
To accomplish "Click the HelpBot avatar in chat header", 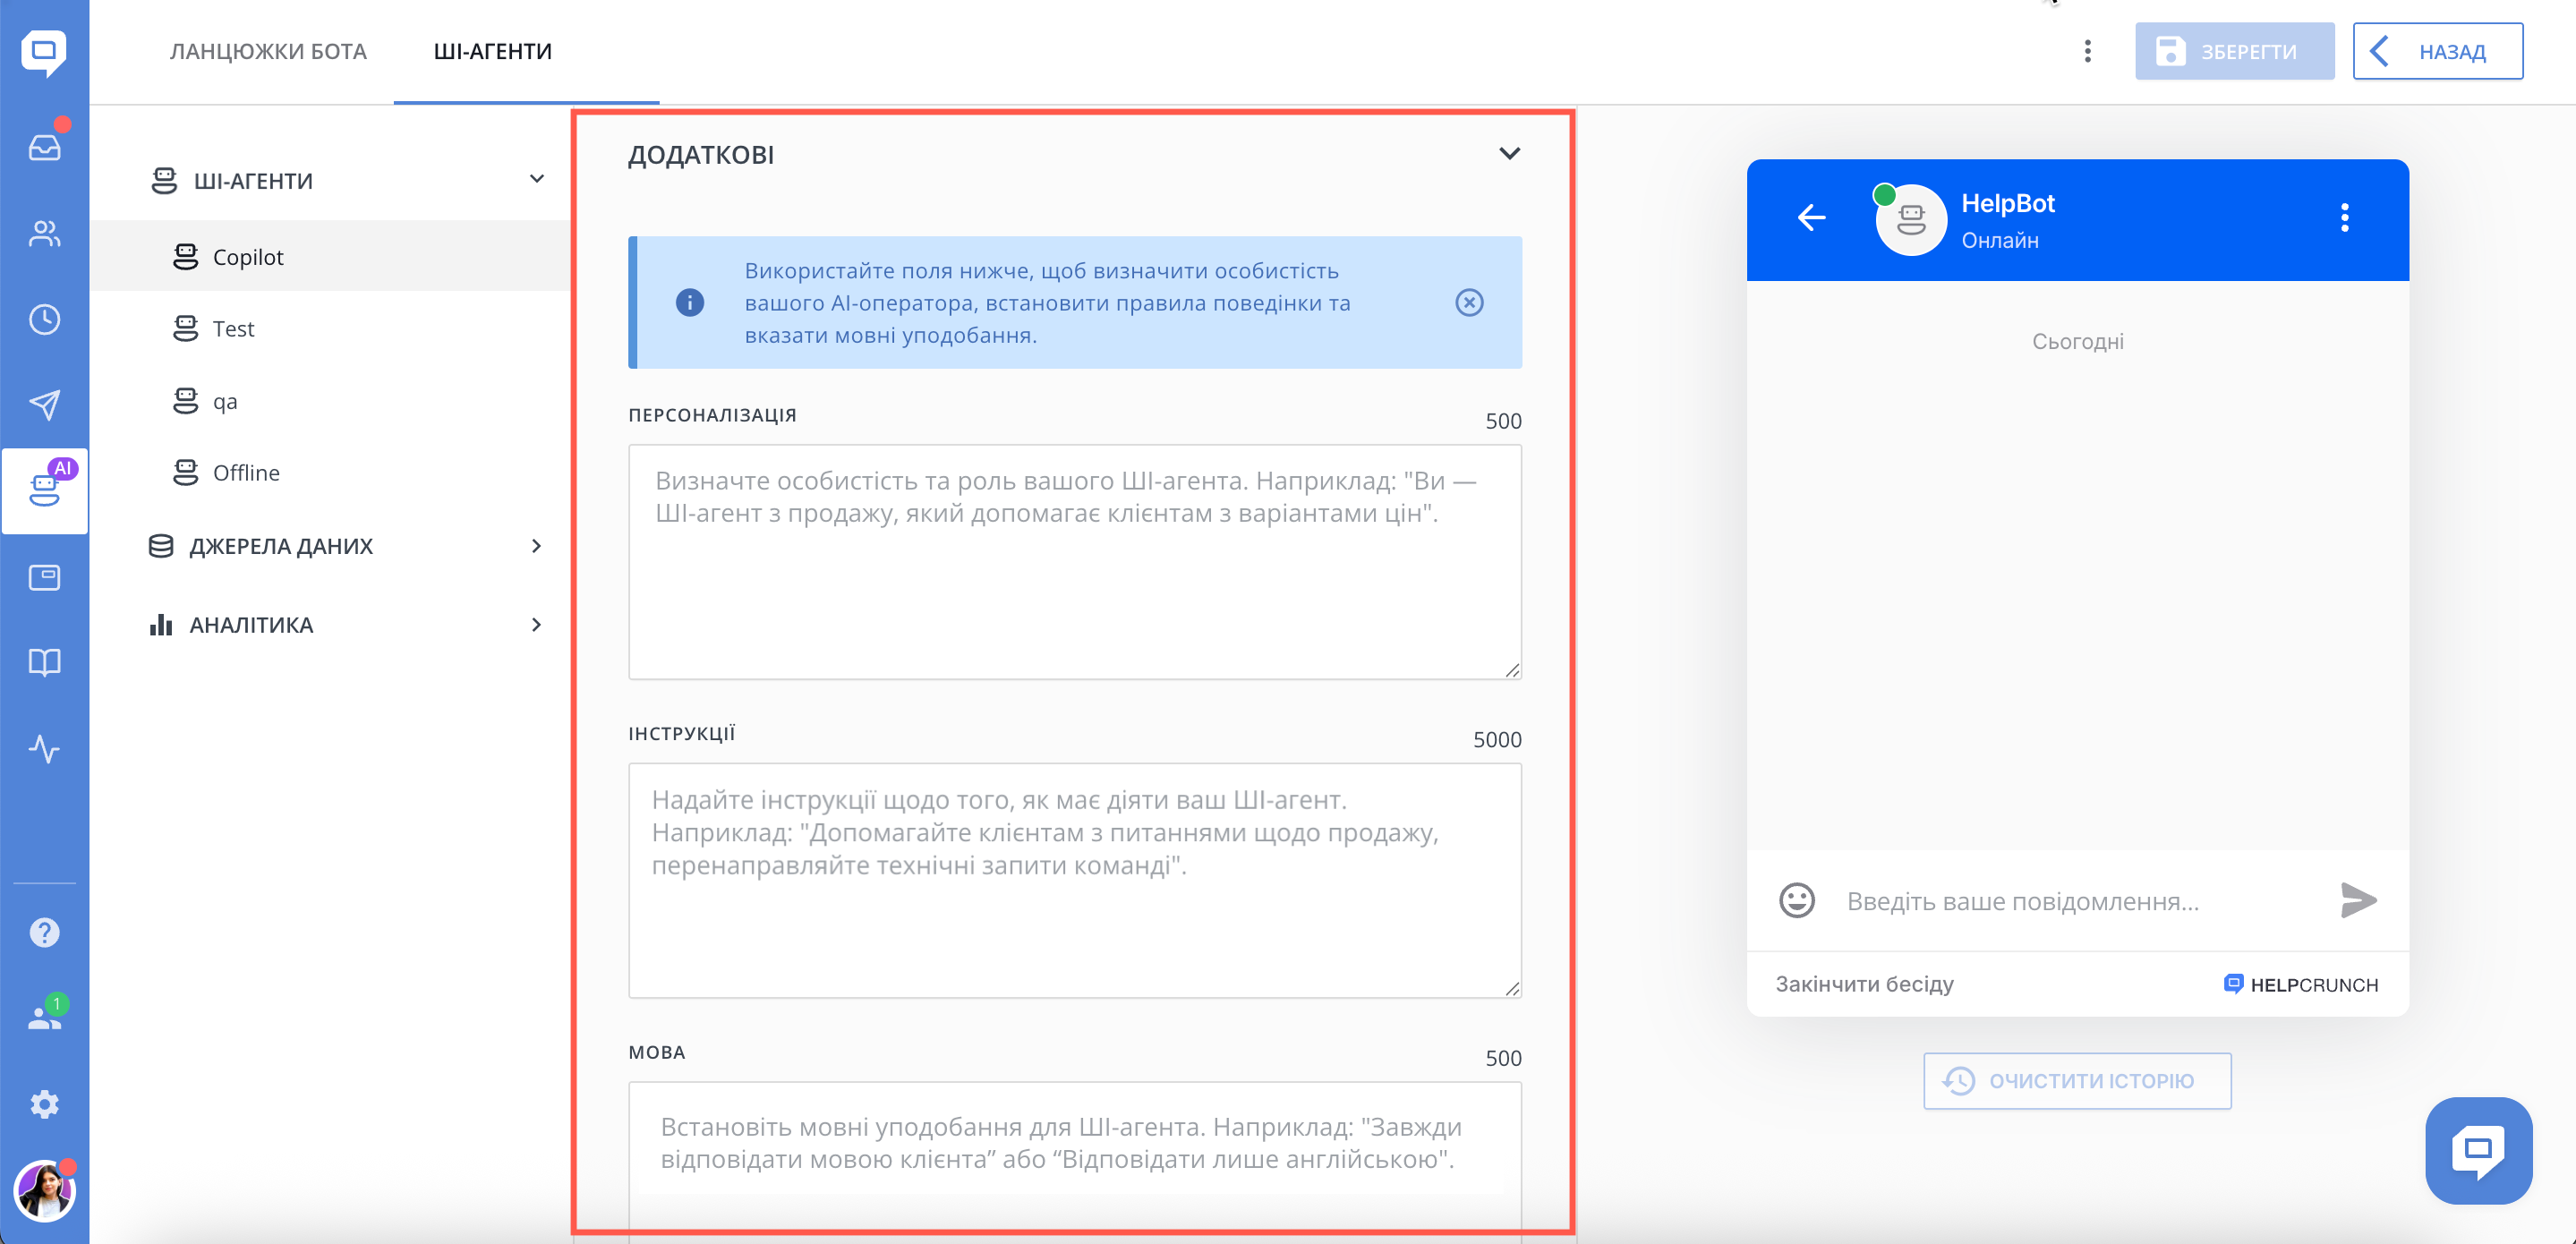I will [1911, 219].
